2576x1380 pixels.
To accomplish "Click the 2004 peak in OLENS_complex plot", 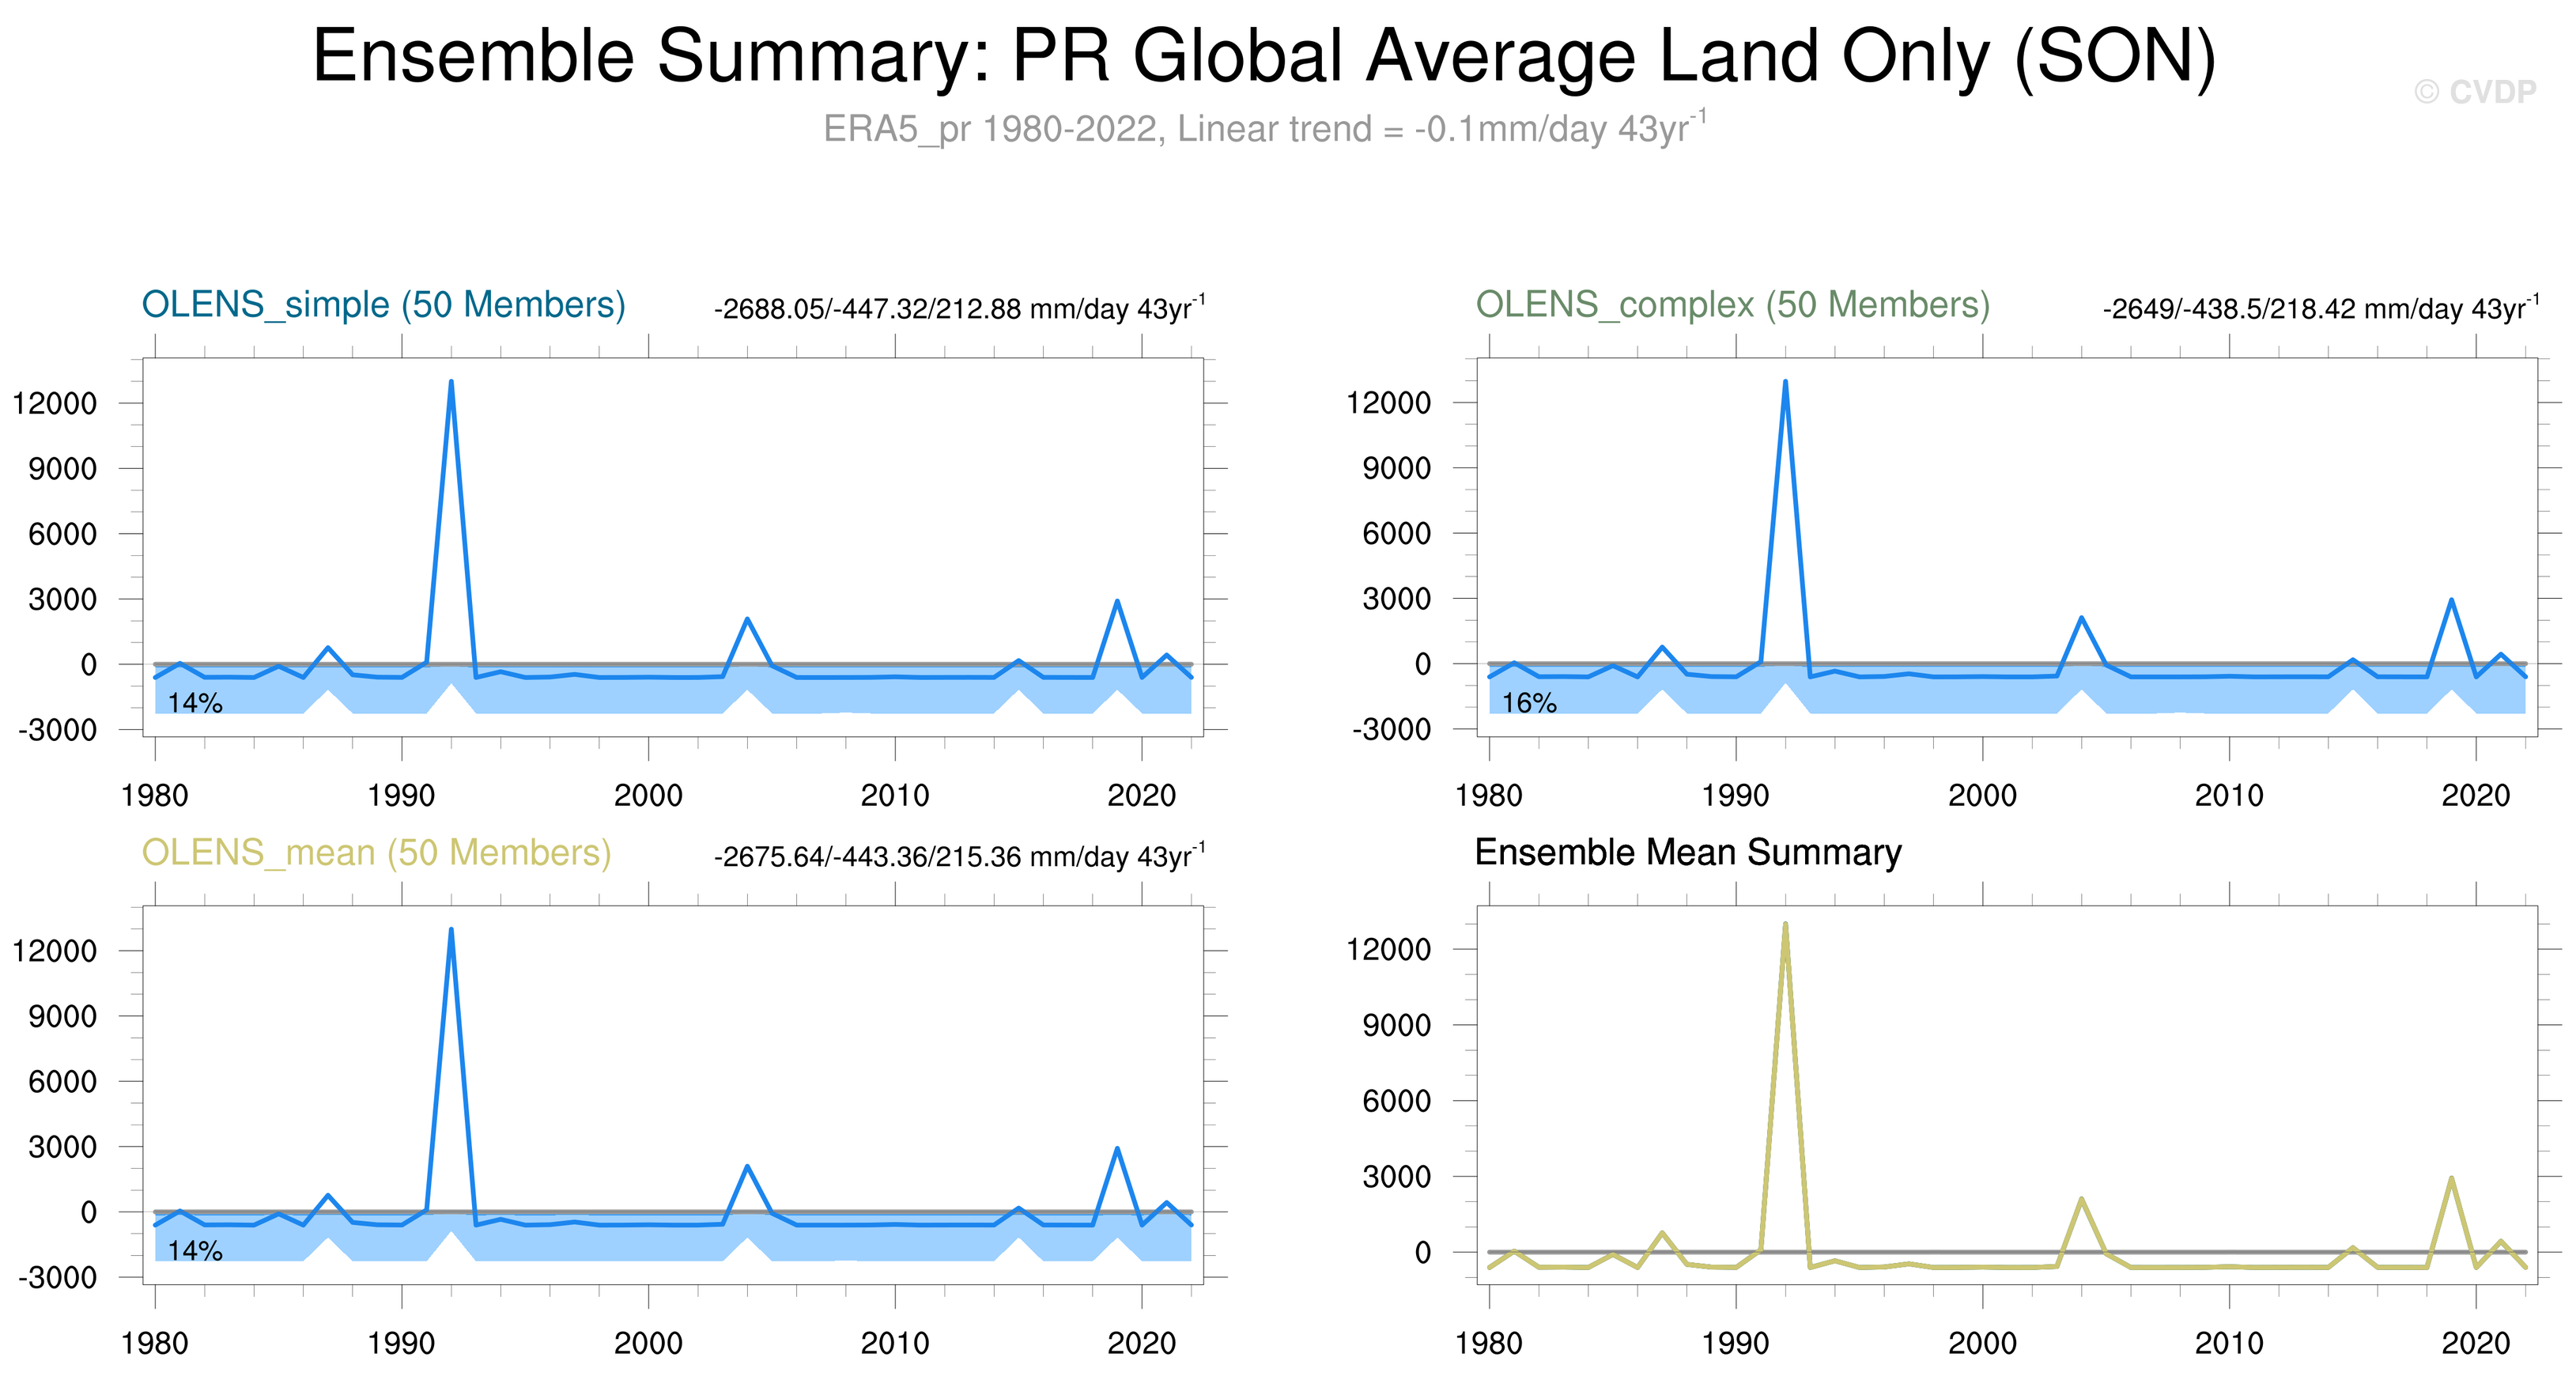I will [x=2081, y=619].
